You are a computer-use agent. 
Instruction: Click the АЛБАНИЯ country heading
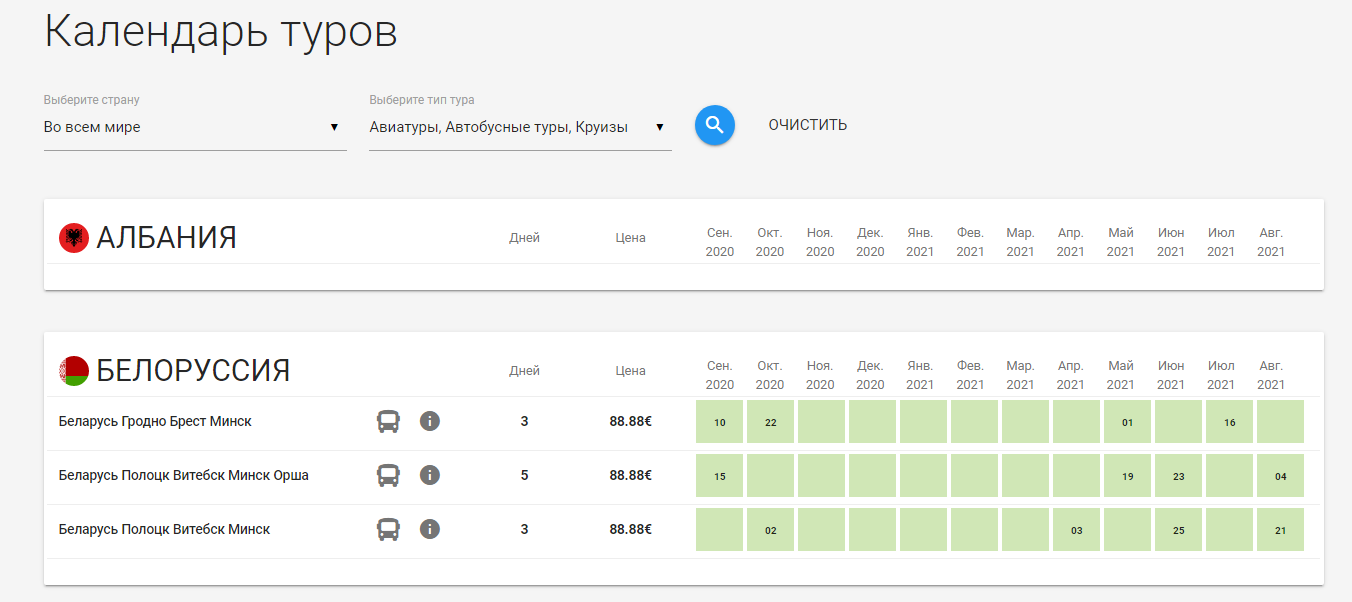(166, 238)
